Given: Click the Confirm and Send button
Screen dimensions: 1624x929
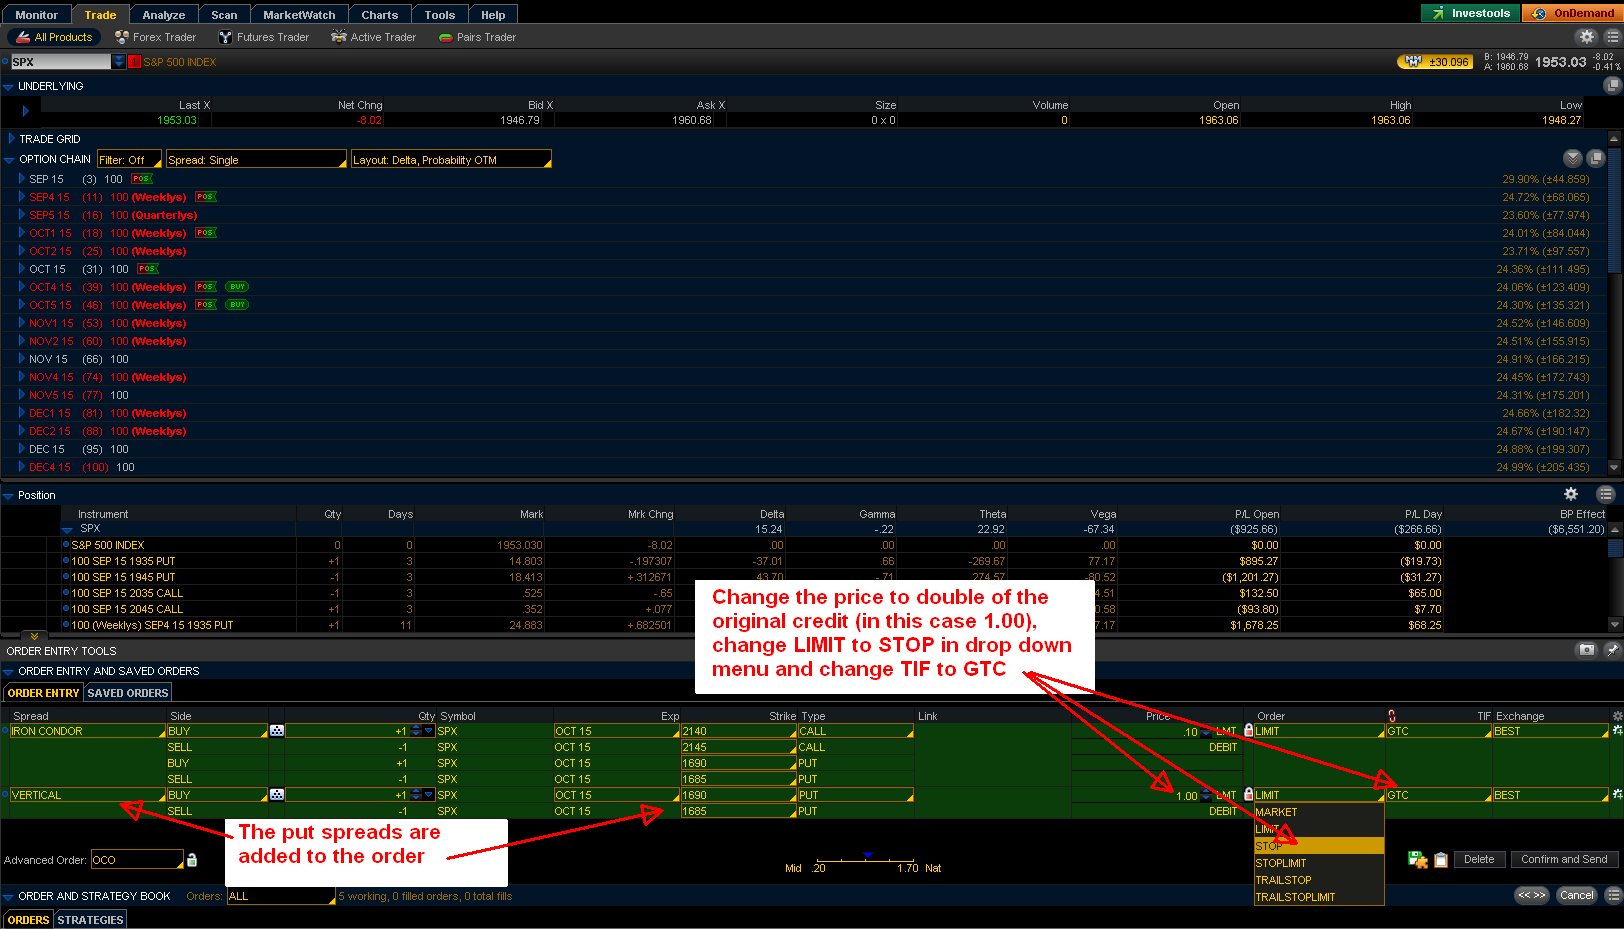Looking at the screenshot, I should pos(1564,859).
